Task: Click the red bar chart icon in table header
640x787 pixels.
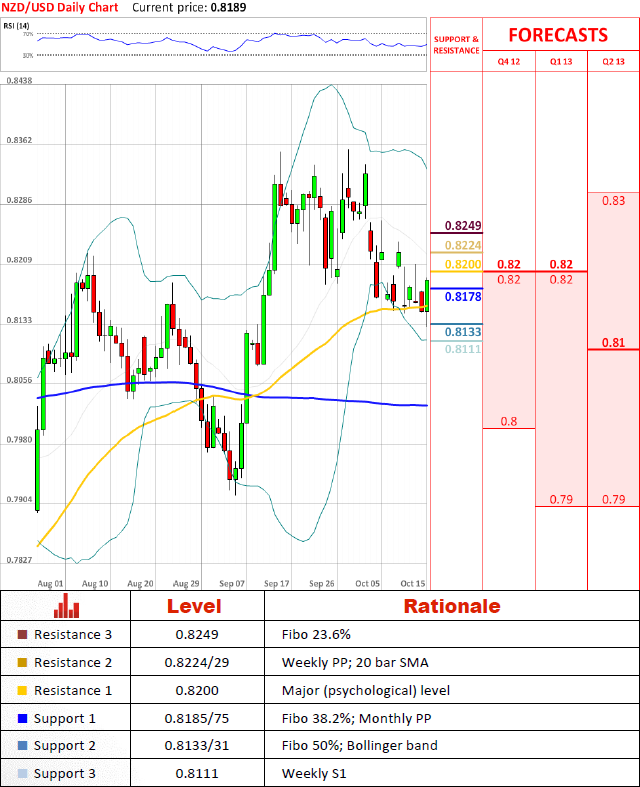Action: click(68, 606)
